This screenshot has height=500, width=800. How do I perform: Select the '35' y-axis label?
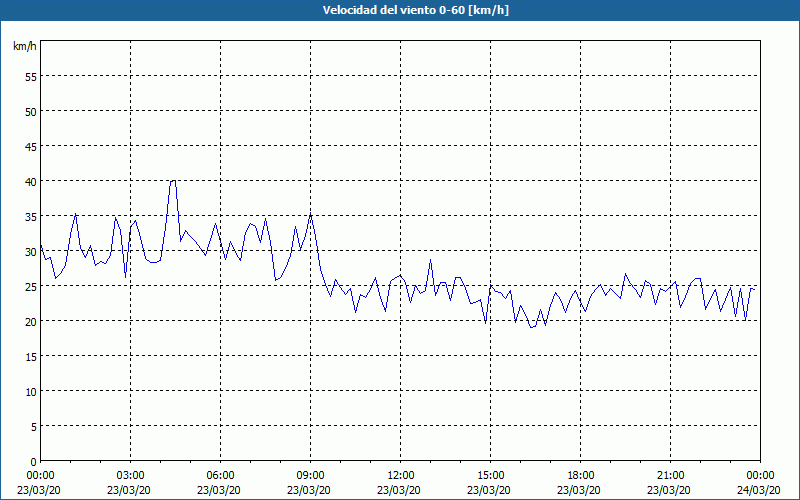pyautogui.click(x=31, y=216)
